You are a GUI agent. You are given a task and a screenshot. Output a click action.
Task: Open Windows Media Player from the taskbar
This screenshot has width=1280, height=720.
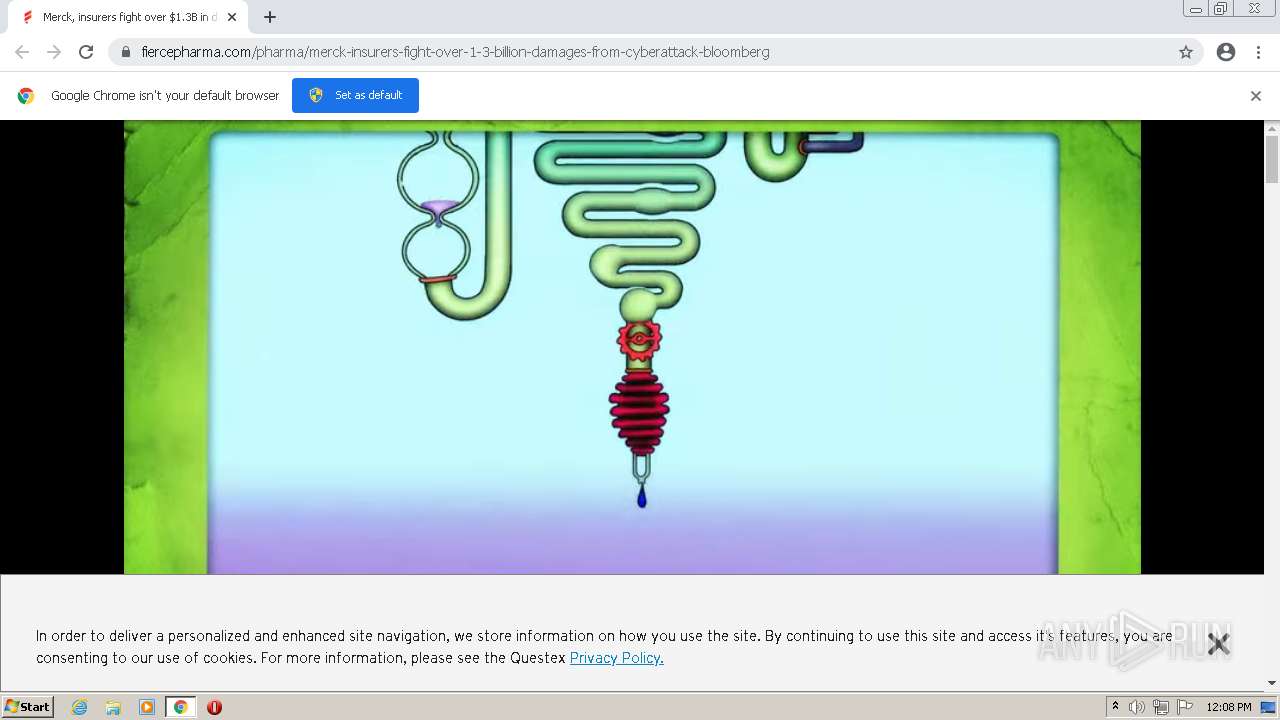click(147, 707)
